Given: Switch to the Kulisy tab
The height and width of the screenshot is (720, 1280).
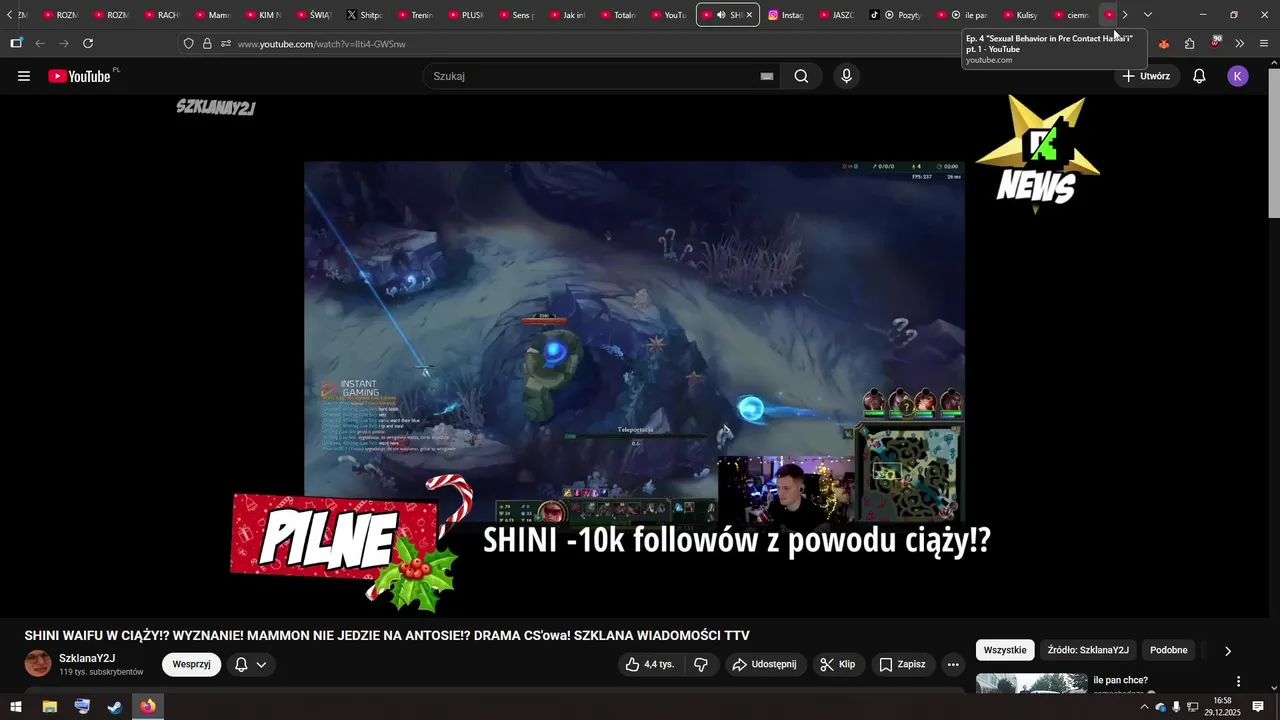Looking at the screenshot, I should point(1020,15).
